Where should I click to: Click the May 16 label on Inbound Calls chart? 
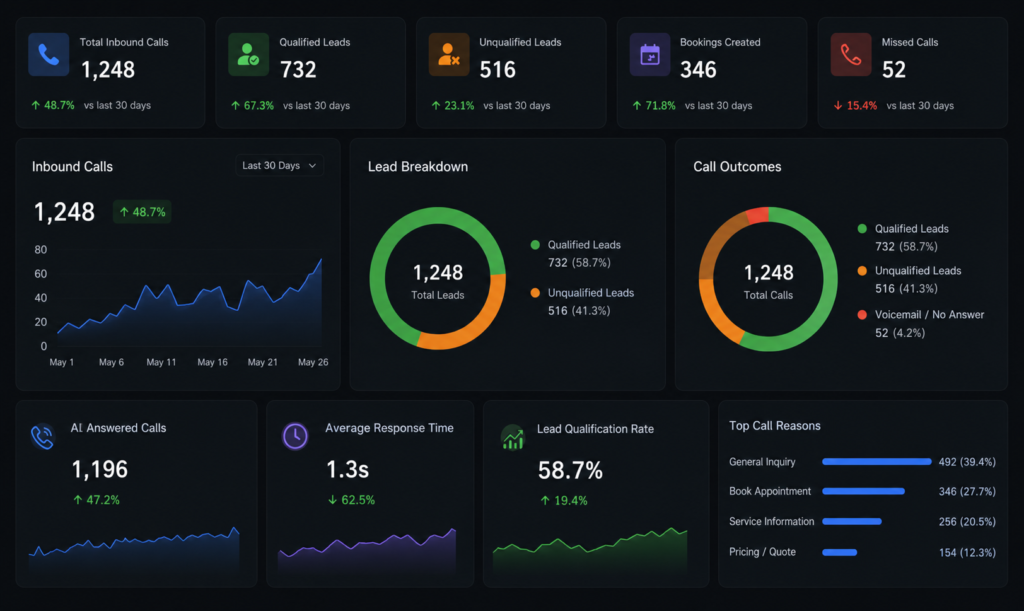point(212,362)
